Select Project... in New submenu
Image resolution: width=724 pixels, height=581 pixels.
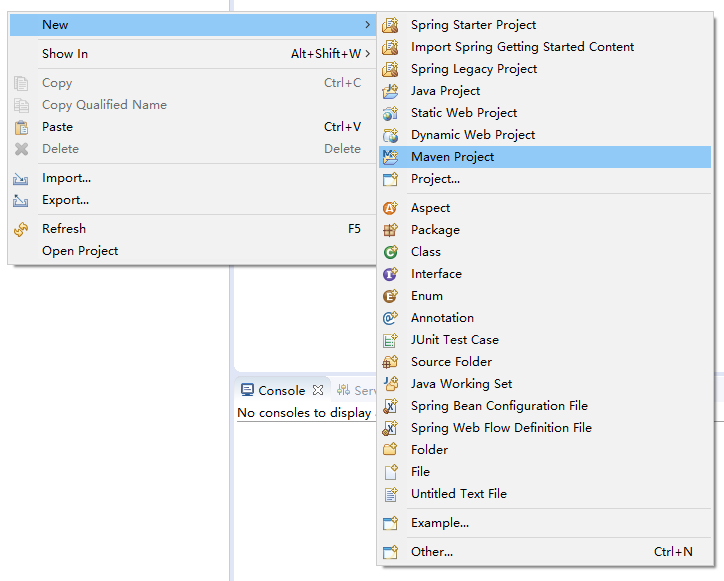[x=545, y=179]
